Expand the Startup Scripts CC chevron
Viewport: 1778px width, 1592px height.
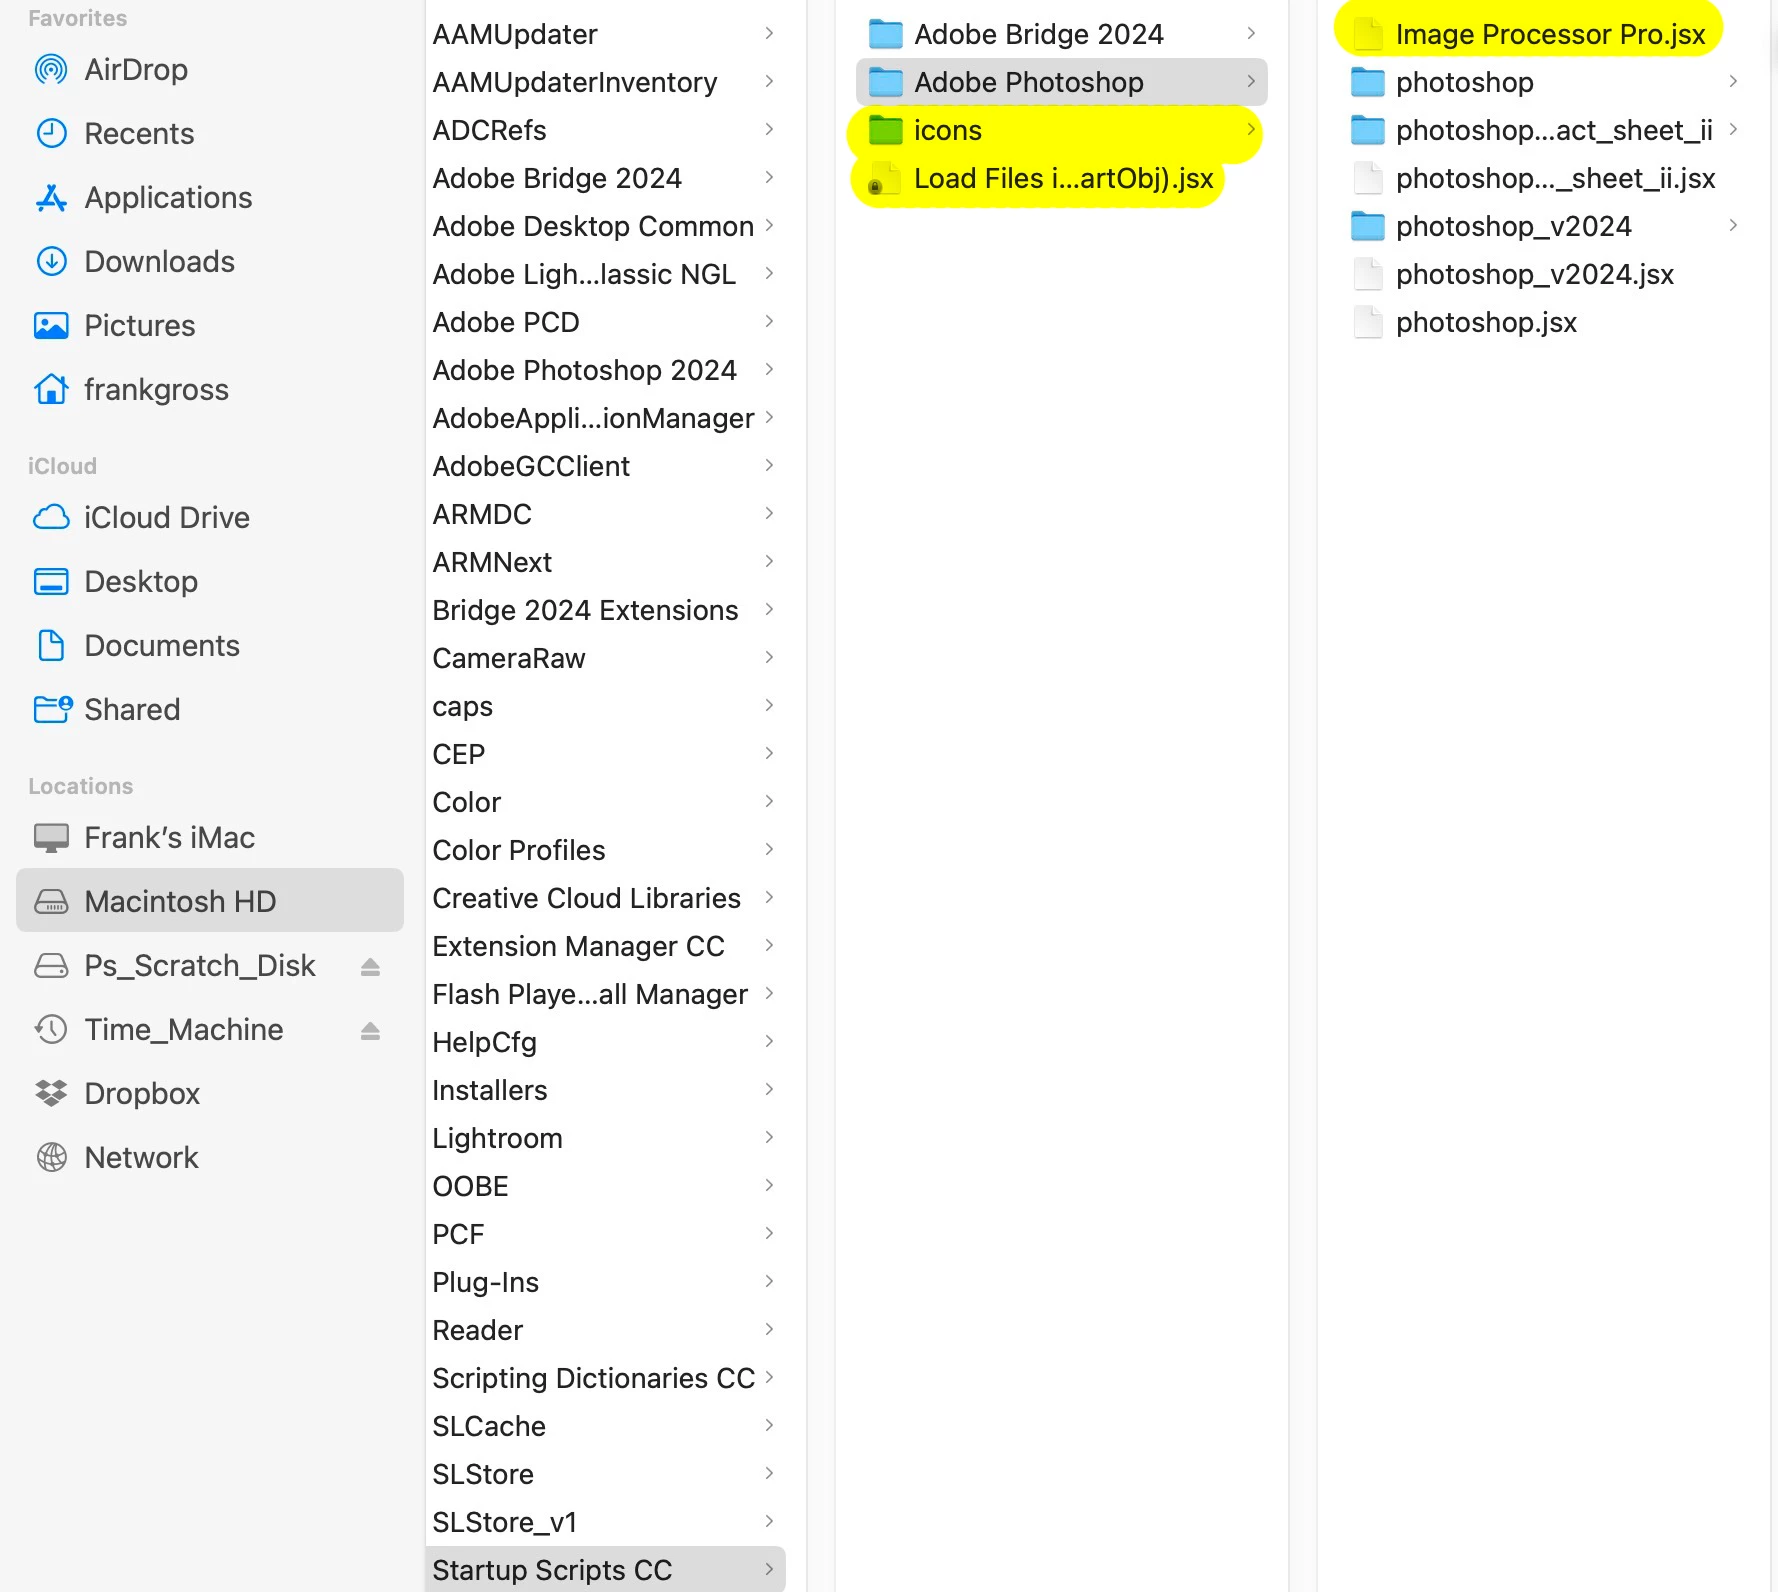tap(769, 1569)
